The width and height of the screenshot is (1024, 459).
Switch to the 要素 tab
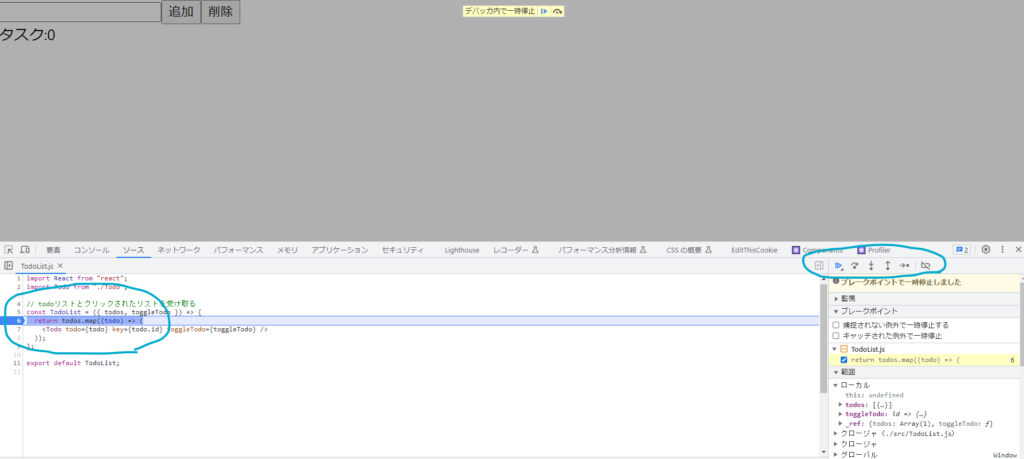[54, 250]
